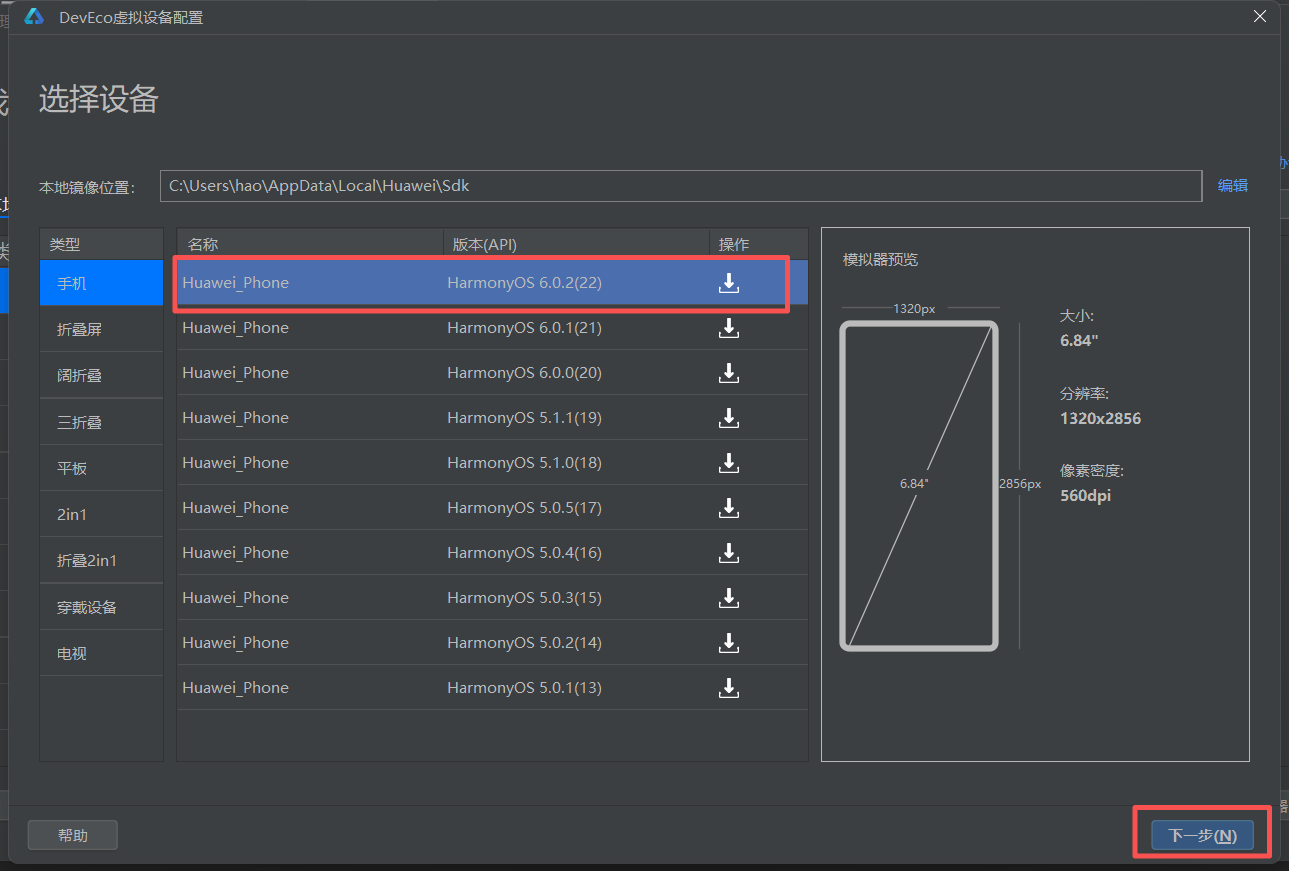Select Huawei_Phone row for HarmonyOS 5.0.2(14)

(492, 643)
